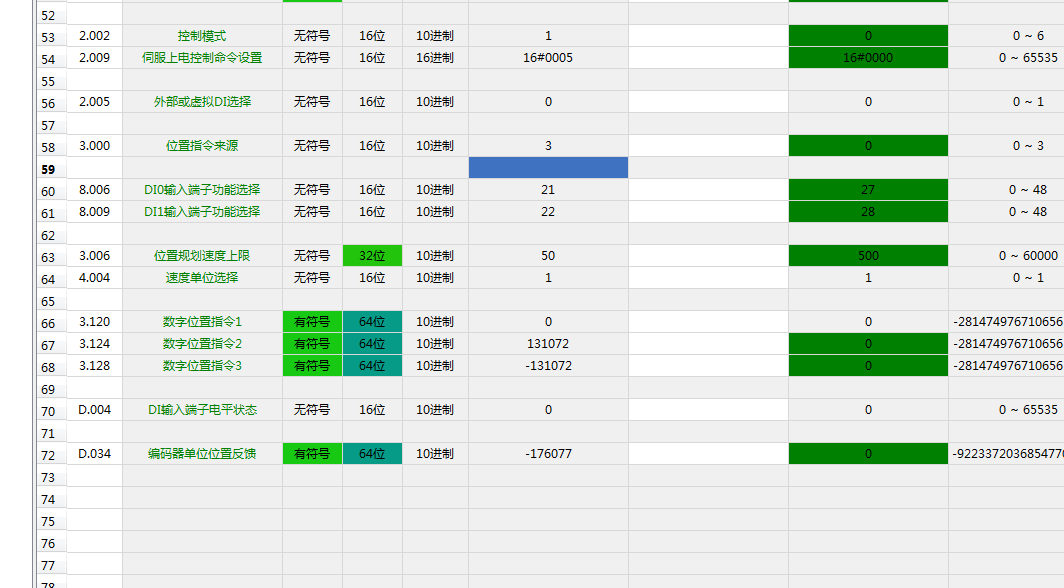Screen dimensions: 1064x588
Task: Select default value 16#0000 green cell
Action: [868, 58]
